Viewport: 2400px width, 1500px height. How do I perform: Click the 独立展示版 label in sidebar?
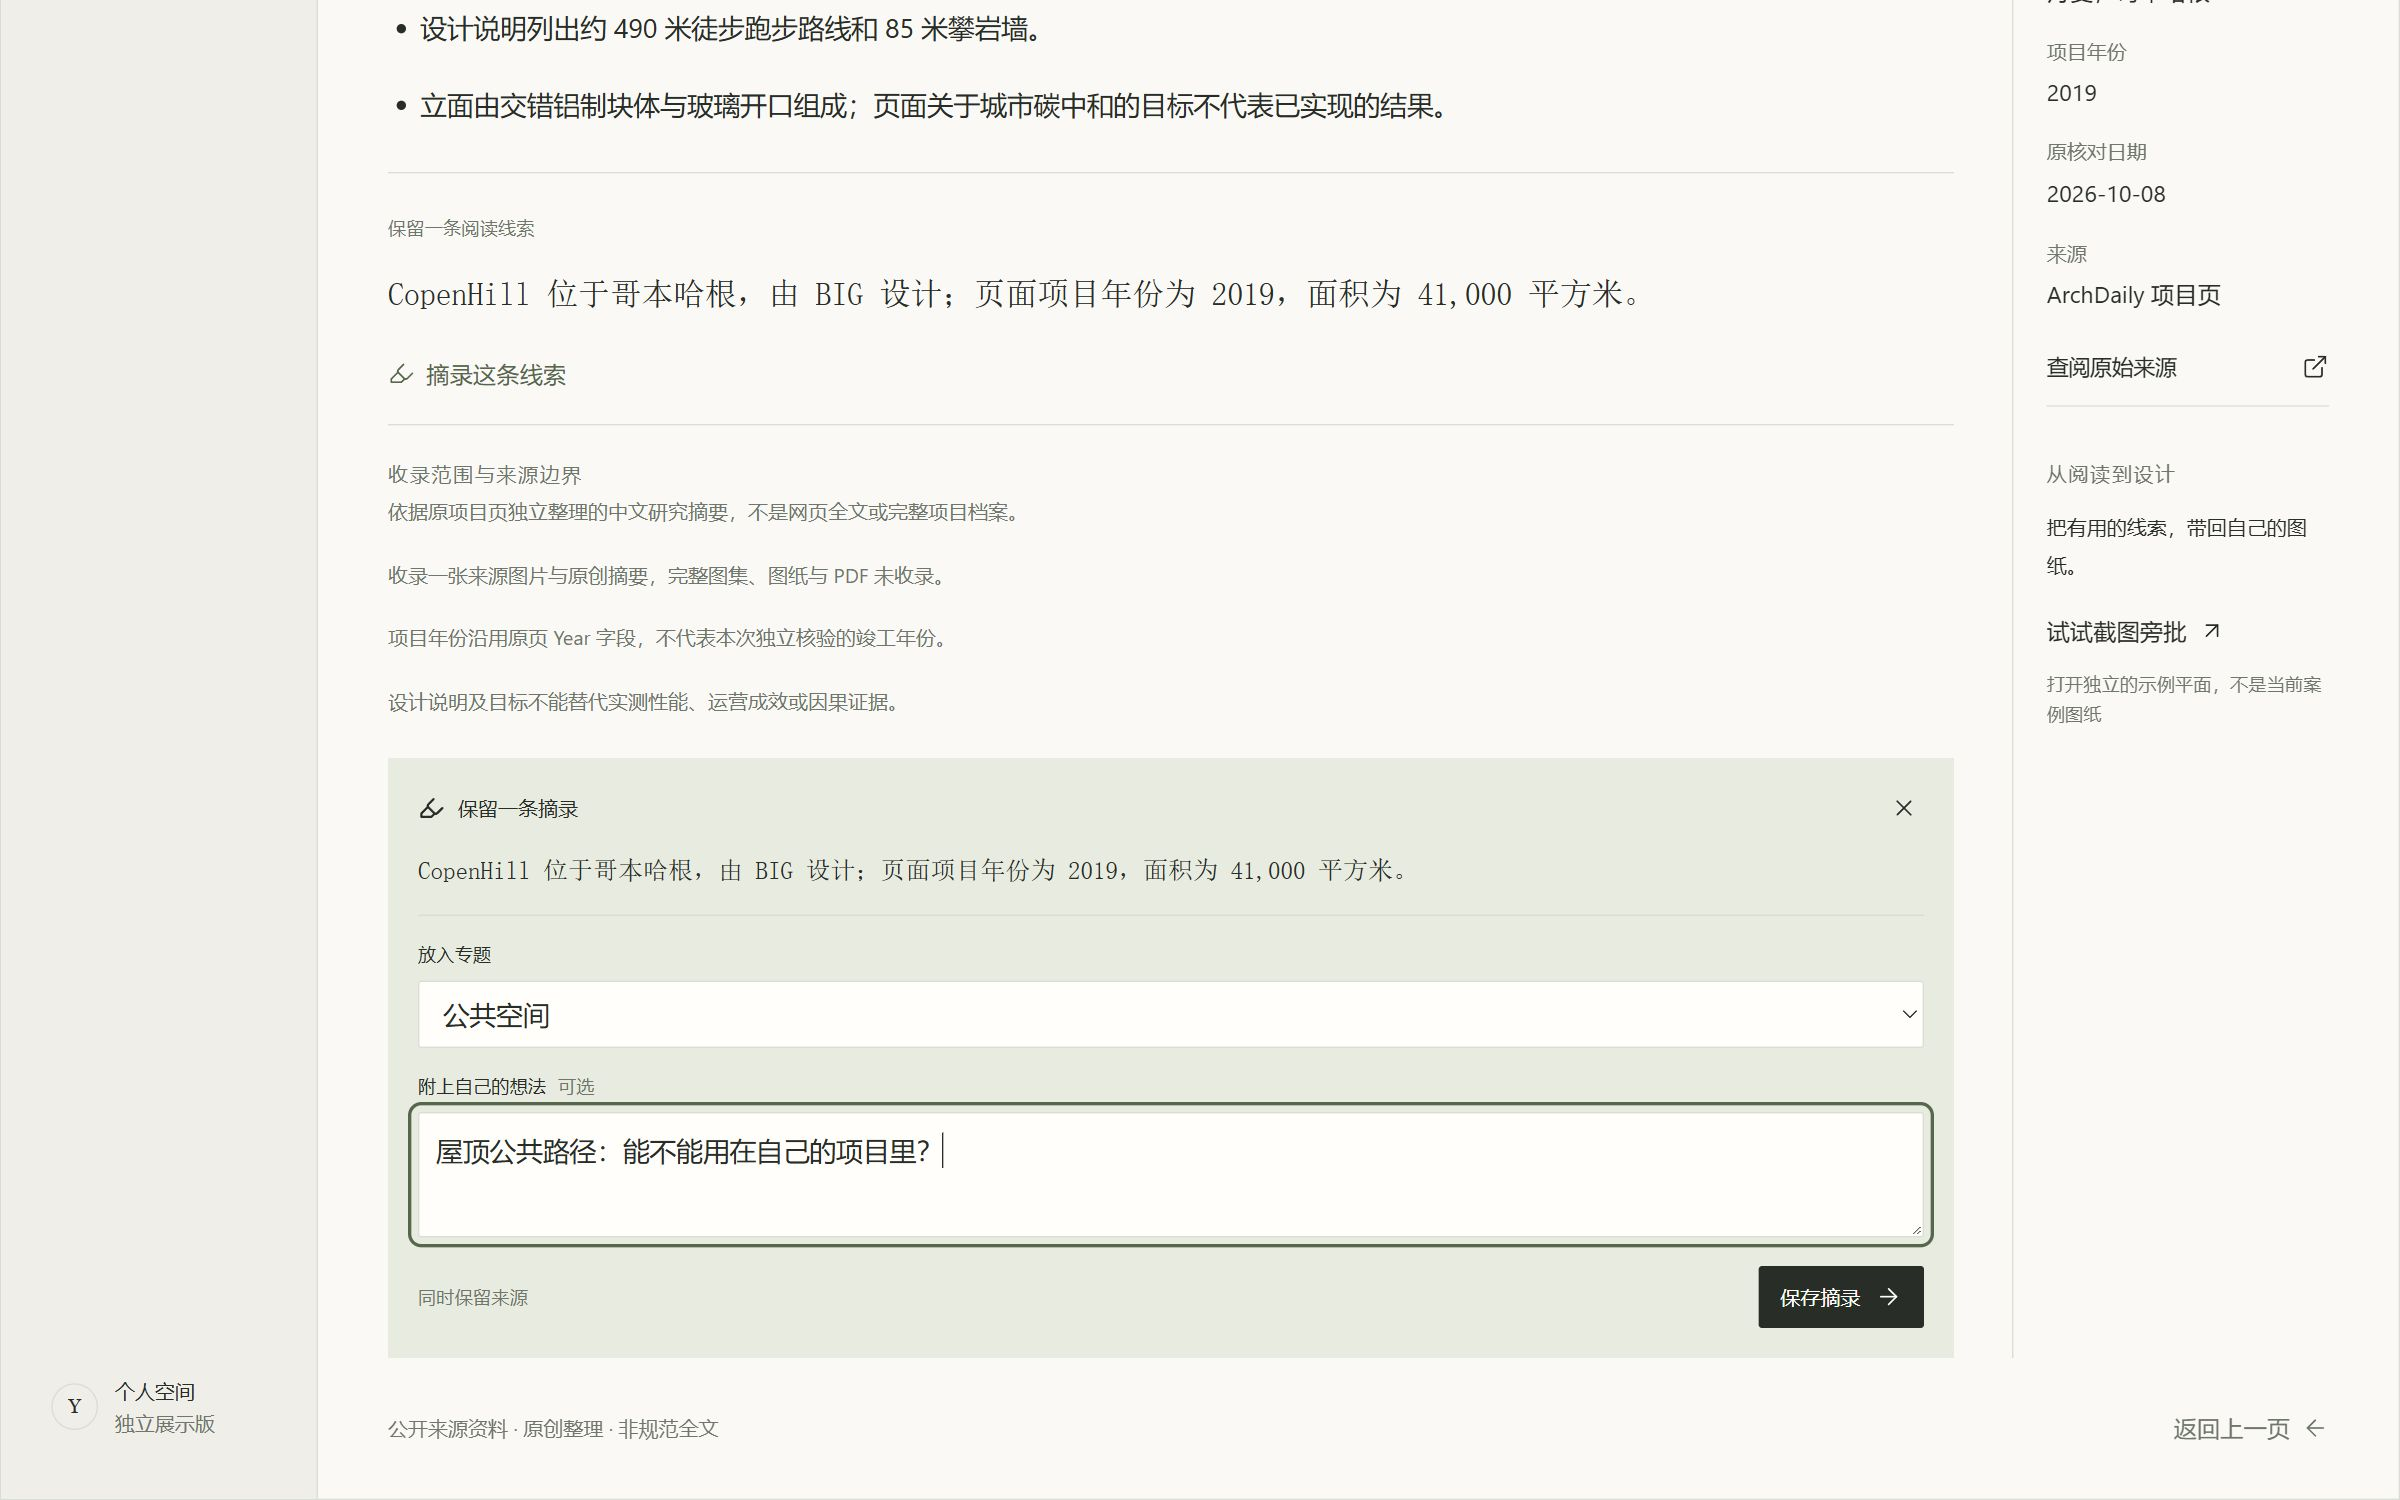pyautogui.click(x=164, y=1424)
